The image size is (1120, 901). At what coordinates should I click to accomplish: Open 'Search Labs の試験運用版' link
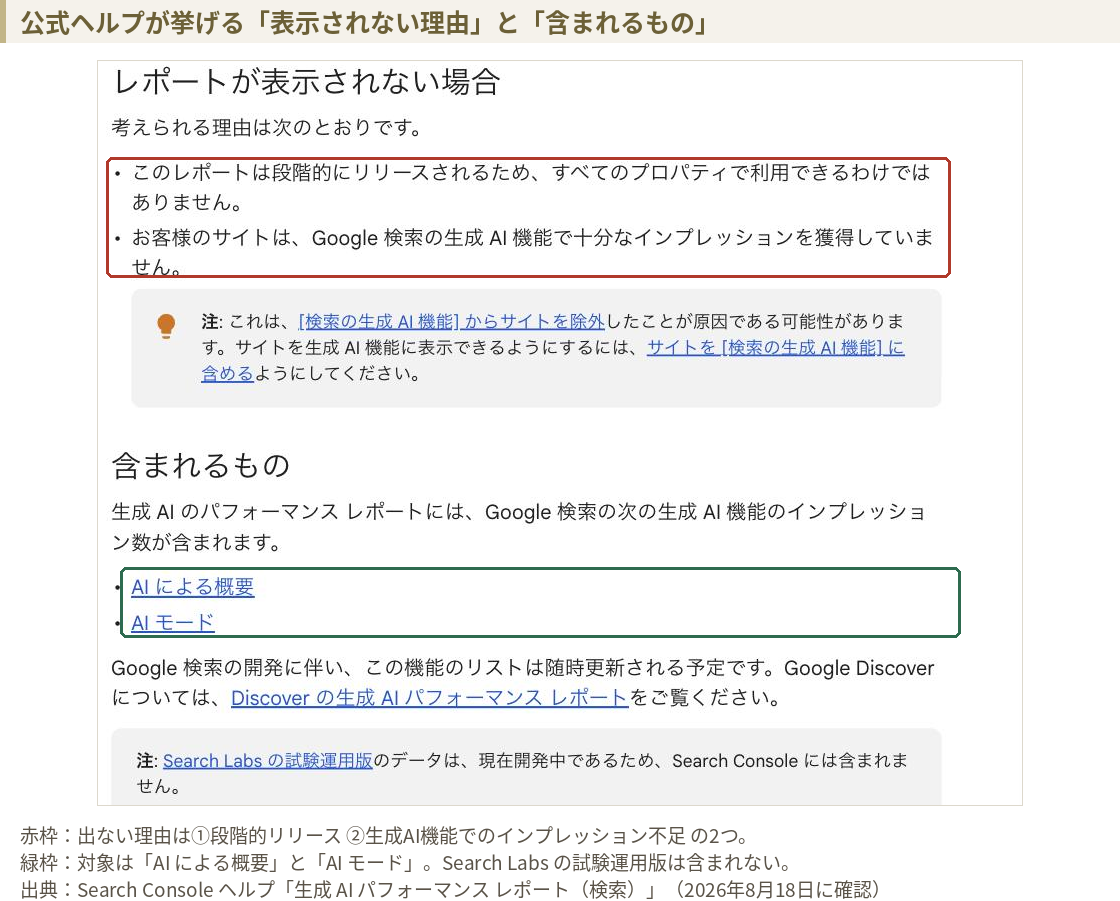[x=268, y=761]
